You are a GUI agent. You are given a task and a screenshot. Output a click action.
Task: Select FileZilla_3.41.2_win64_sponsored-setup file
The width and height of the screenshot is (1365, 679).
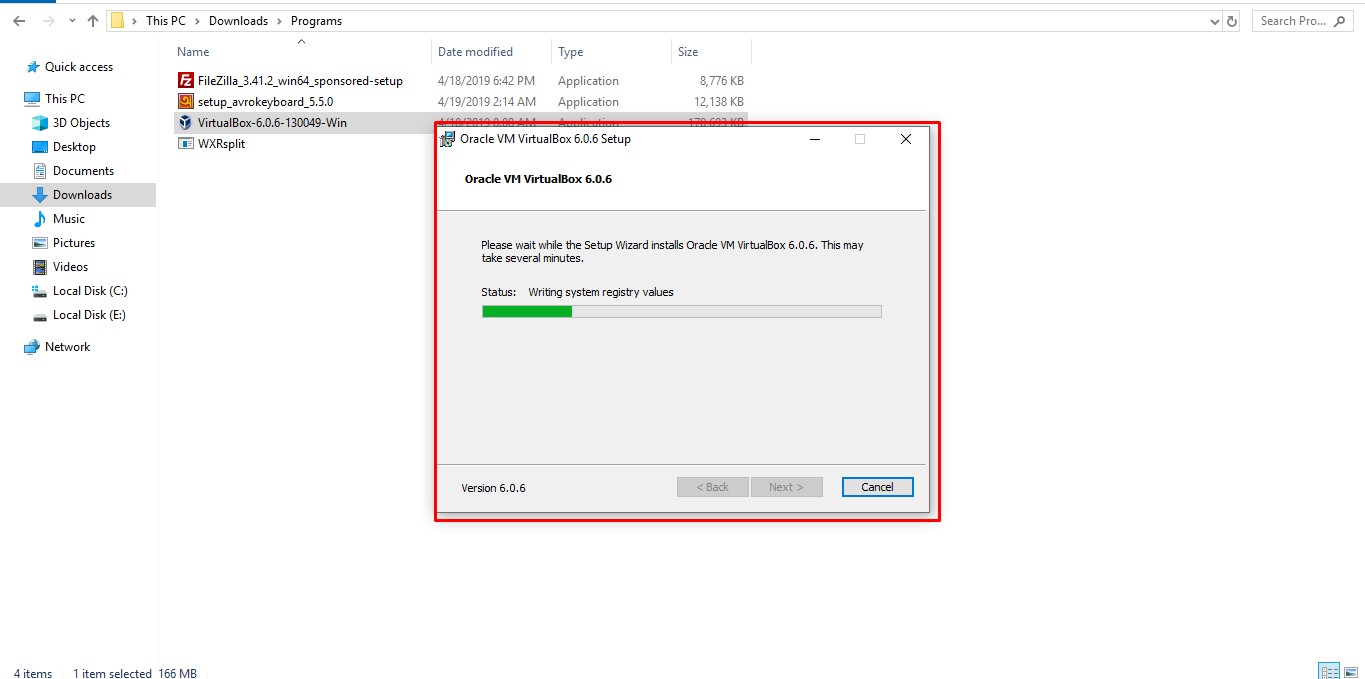click(300, 81)
